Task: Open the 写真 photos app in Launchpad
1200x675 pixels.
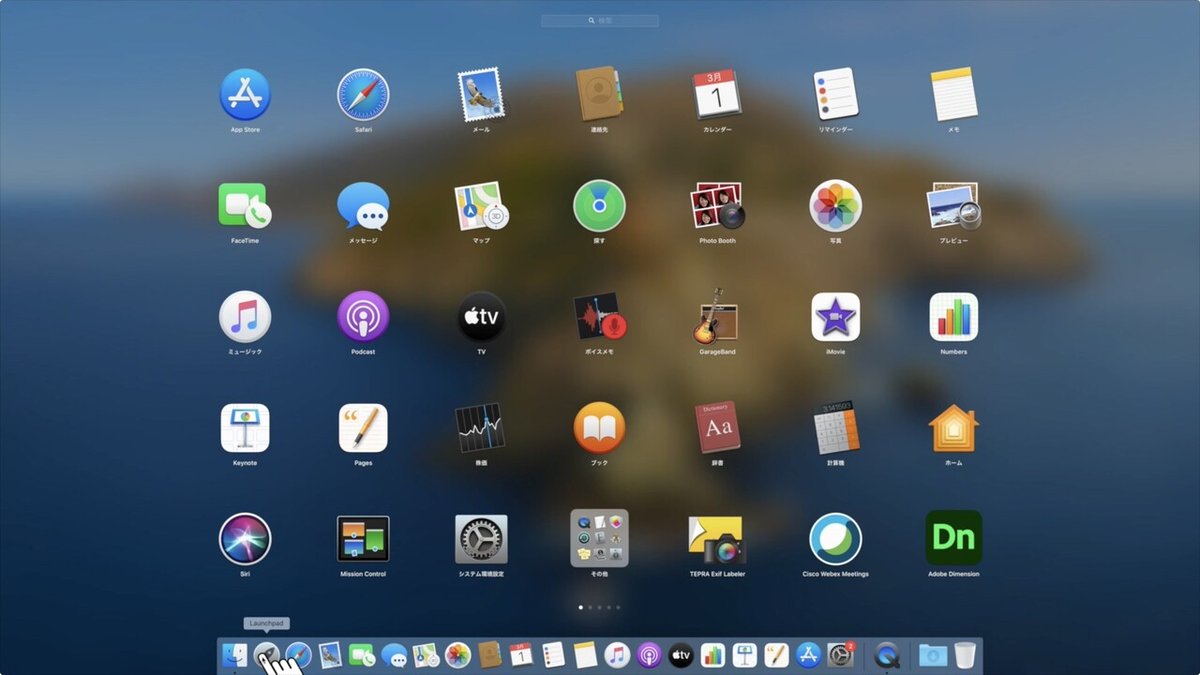Action: [835, 206]
